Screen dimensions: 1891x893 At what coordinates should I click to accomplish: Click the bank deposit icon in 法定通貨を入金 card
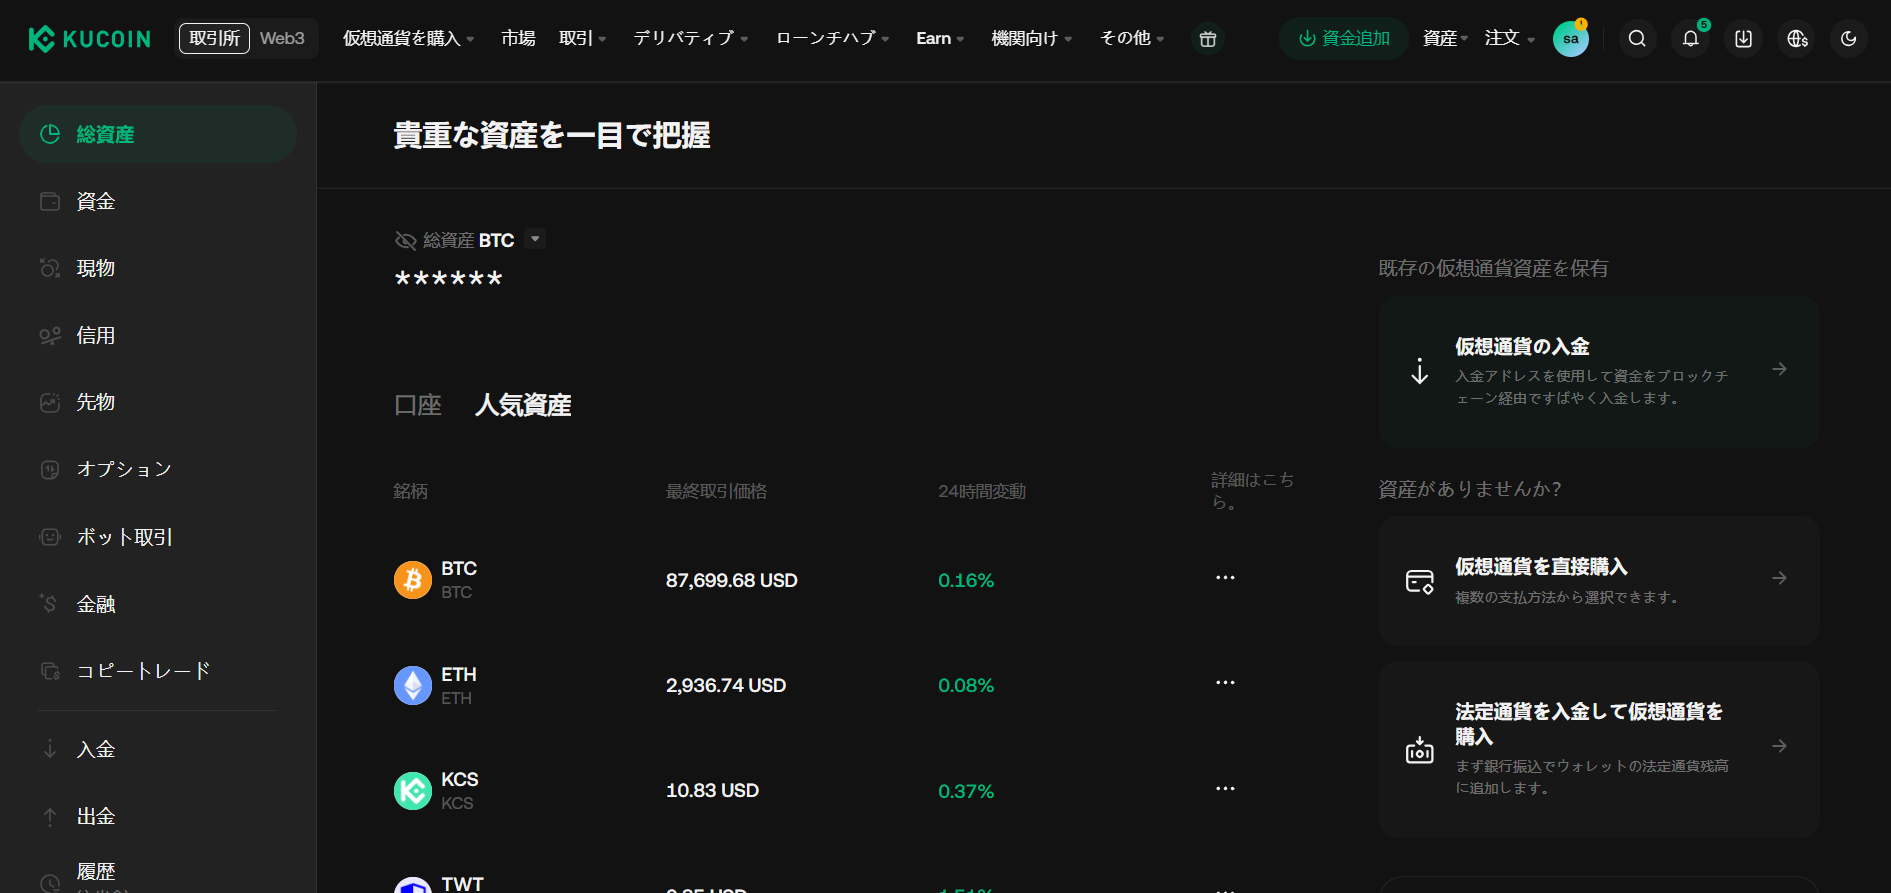1420,749
